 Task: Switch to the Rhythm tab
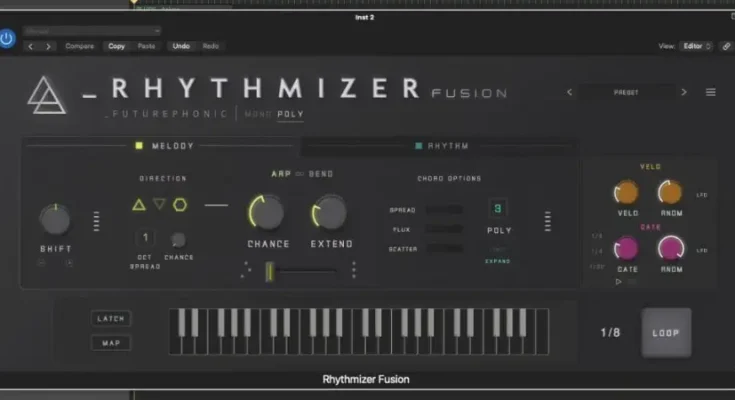coord(440,146)
